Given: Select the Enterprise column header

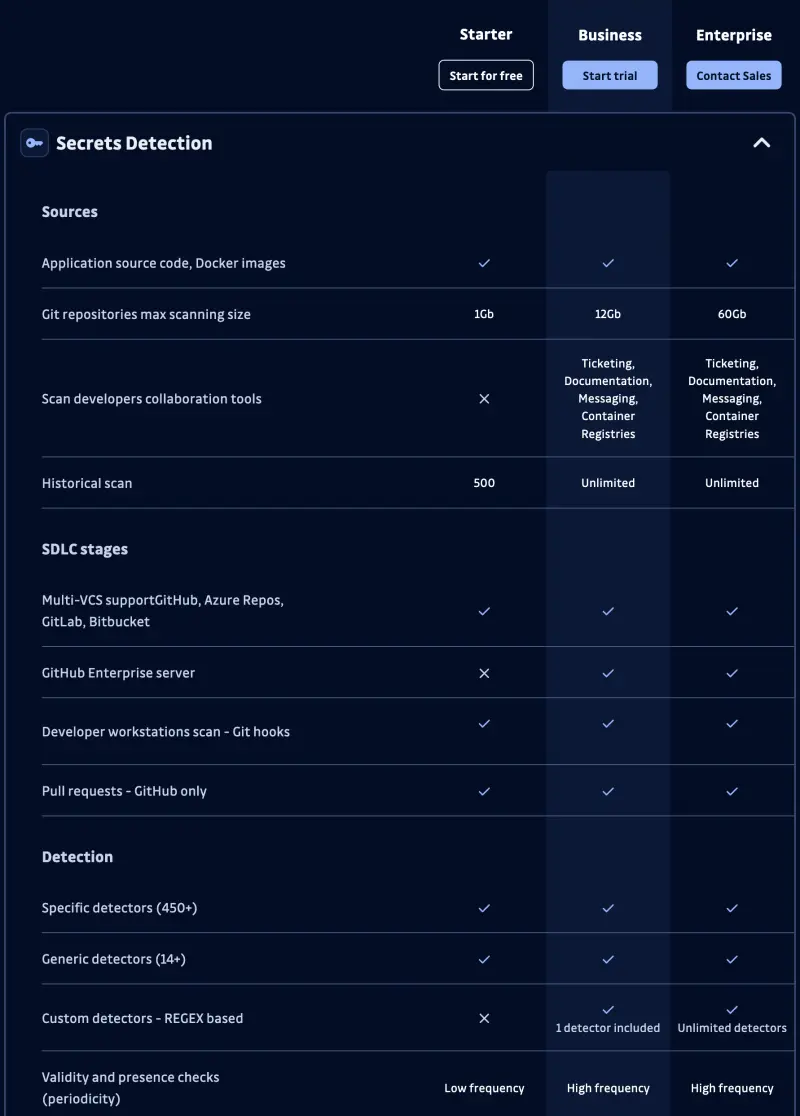Looking at the screenshot, I should [x=733, y=35].
